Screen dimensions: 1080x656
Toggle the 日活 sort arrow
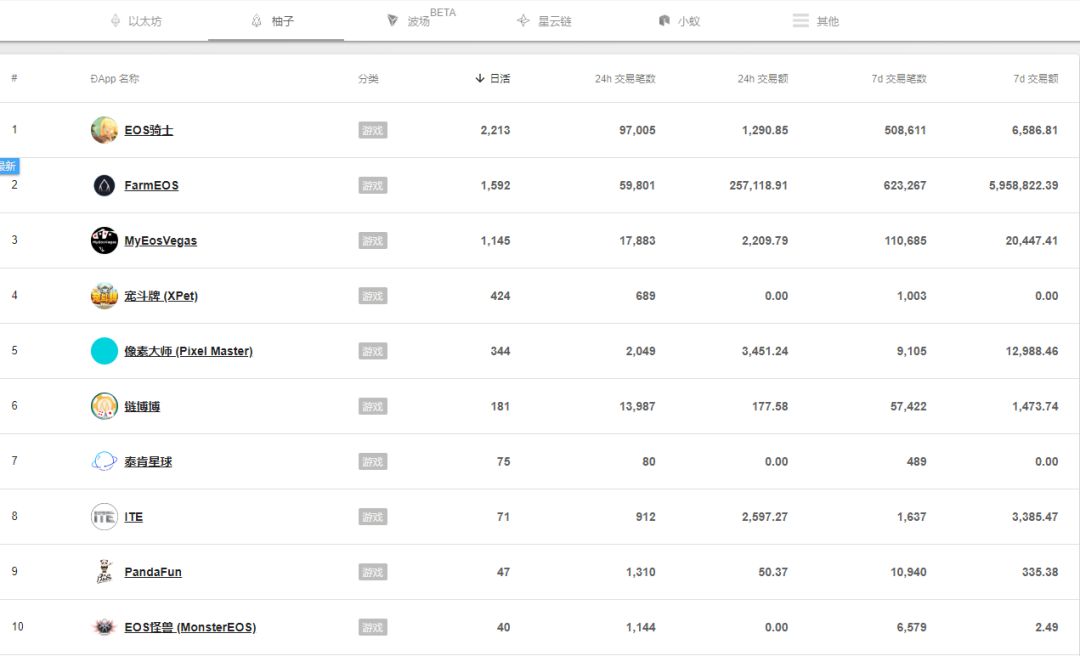(x=479, y=79)
